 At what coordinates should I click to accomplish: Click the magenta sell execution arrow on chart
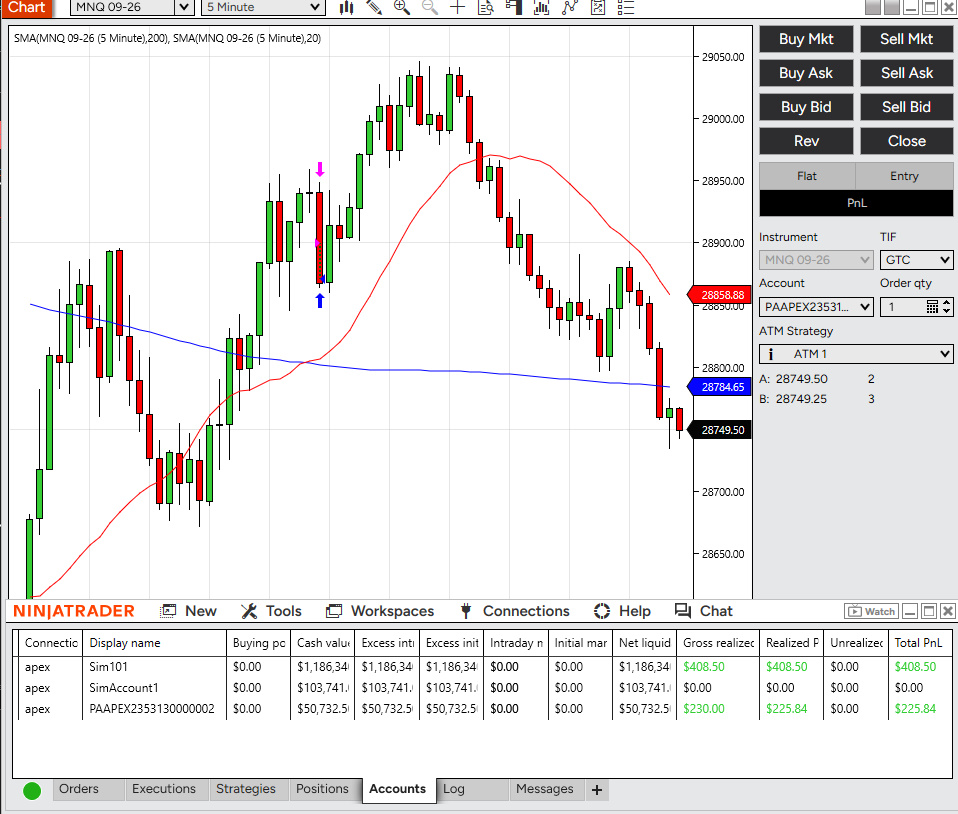320,169
